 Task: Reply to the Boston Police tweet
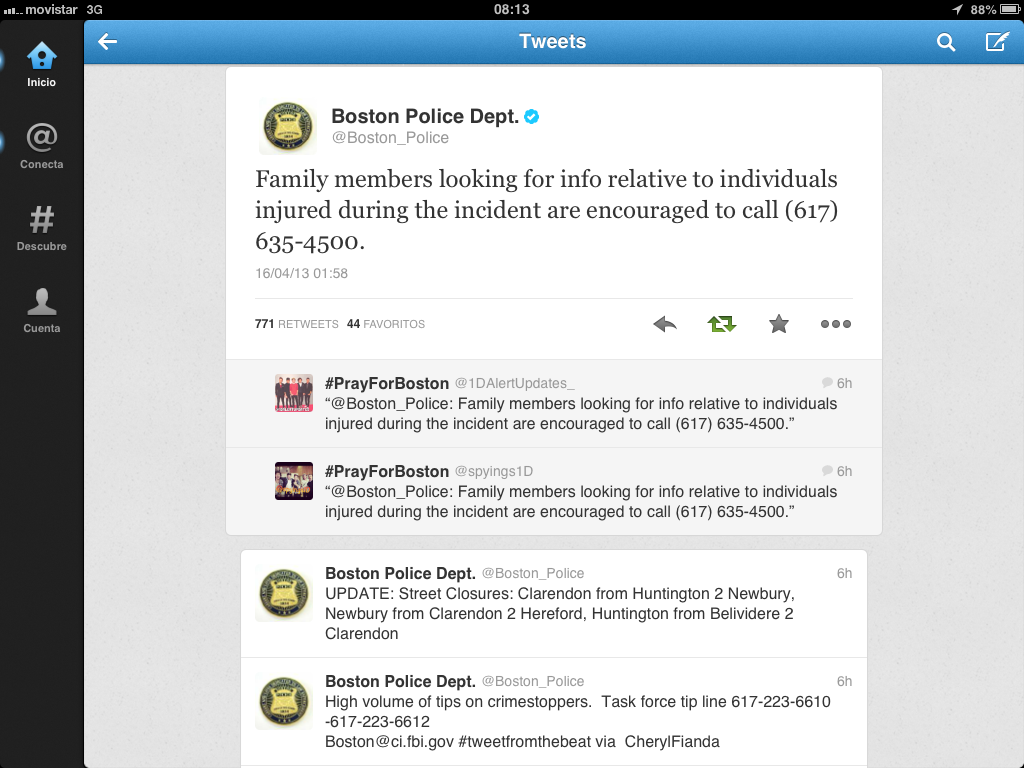tap(665, 324)
